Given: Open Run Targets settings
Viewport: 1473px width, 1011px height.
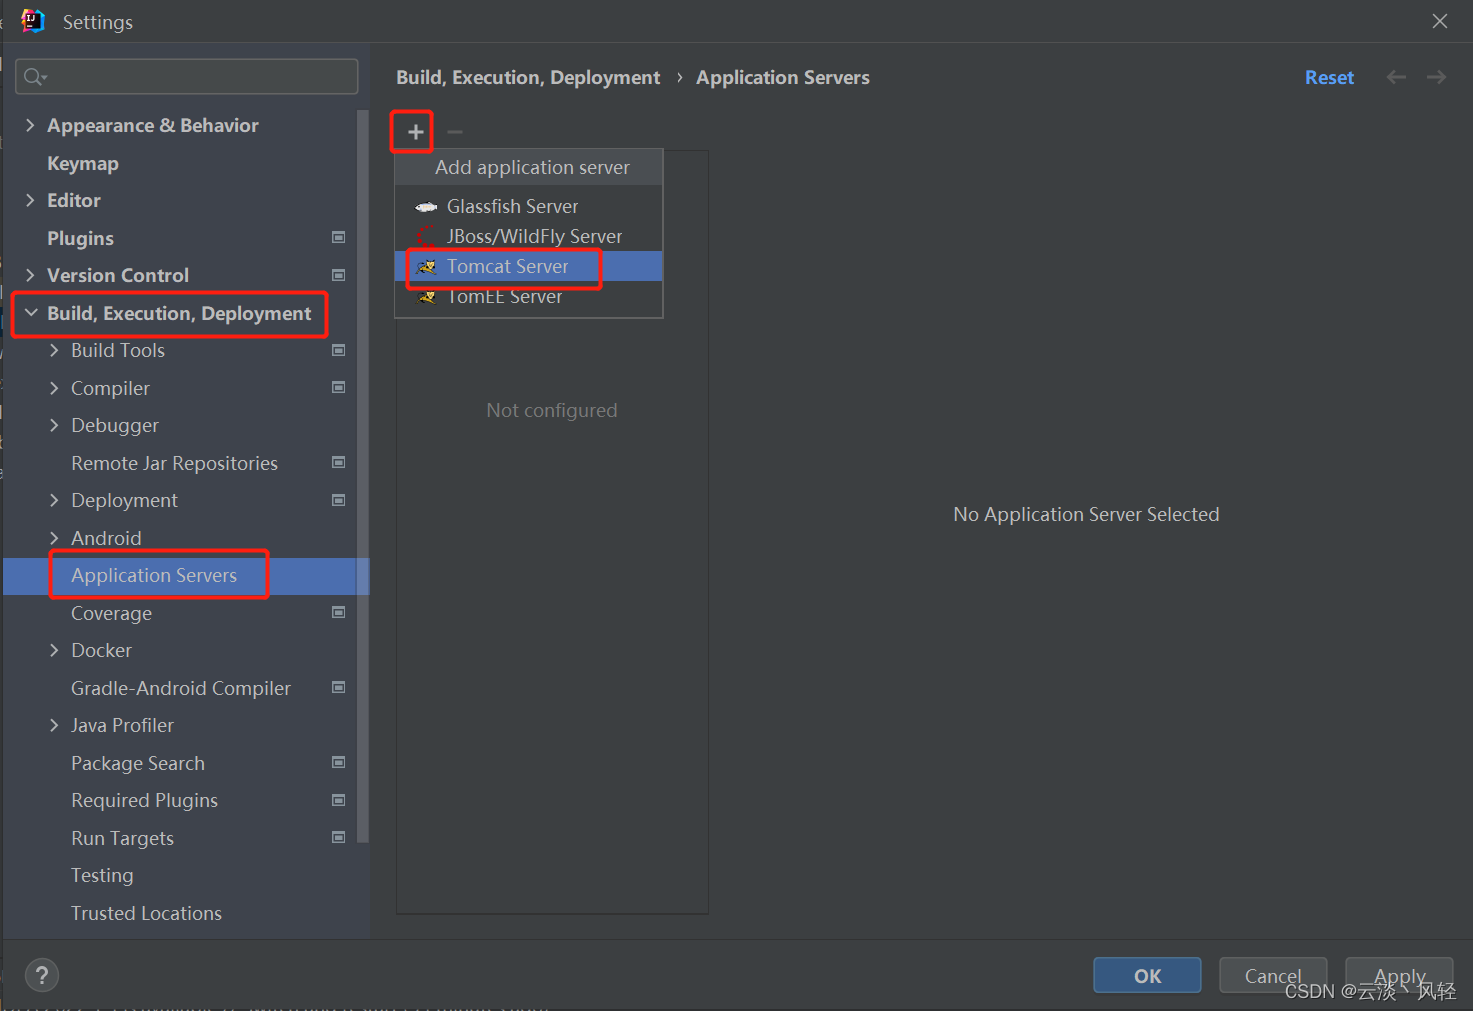Looking at the screenshot, I should [122, 838].
